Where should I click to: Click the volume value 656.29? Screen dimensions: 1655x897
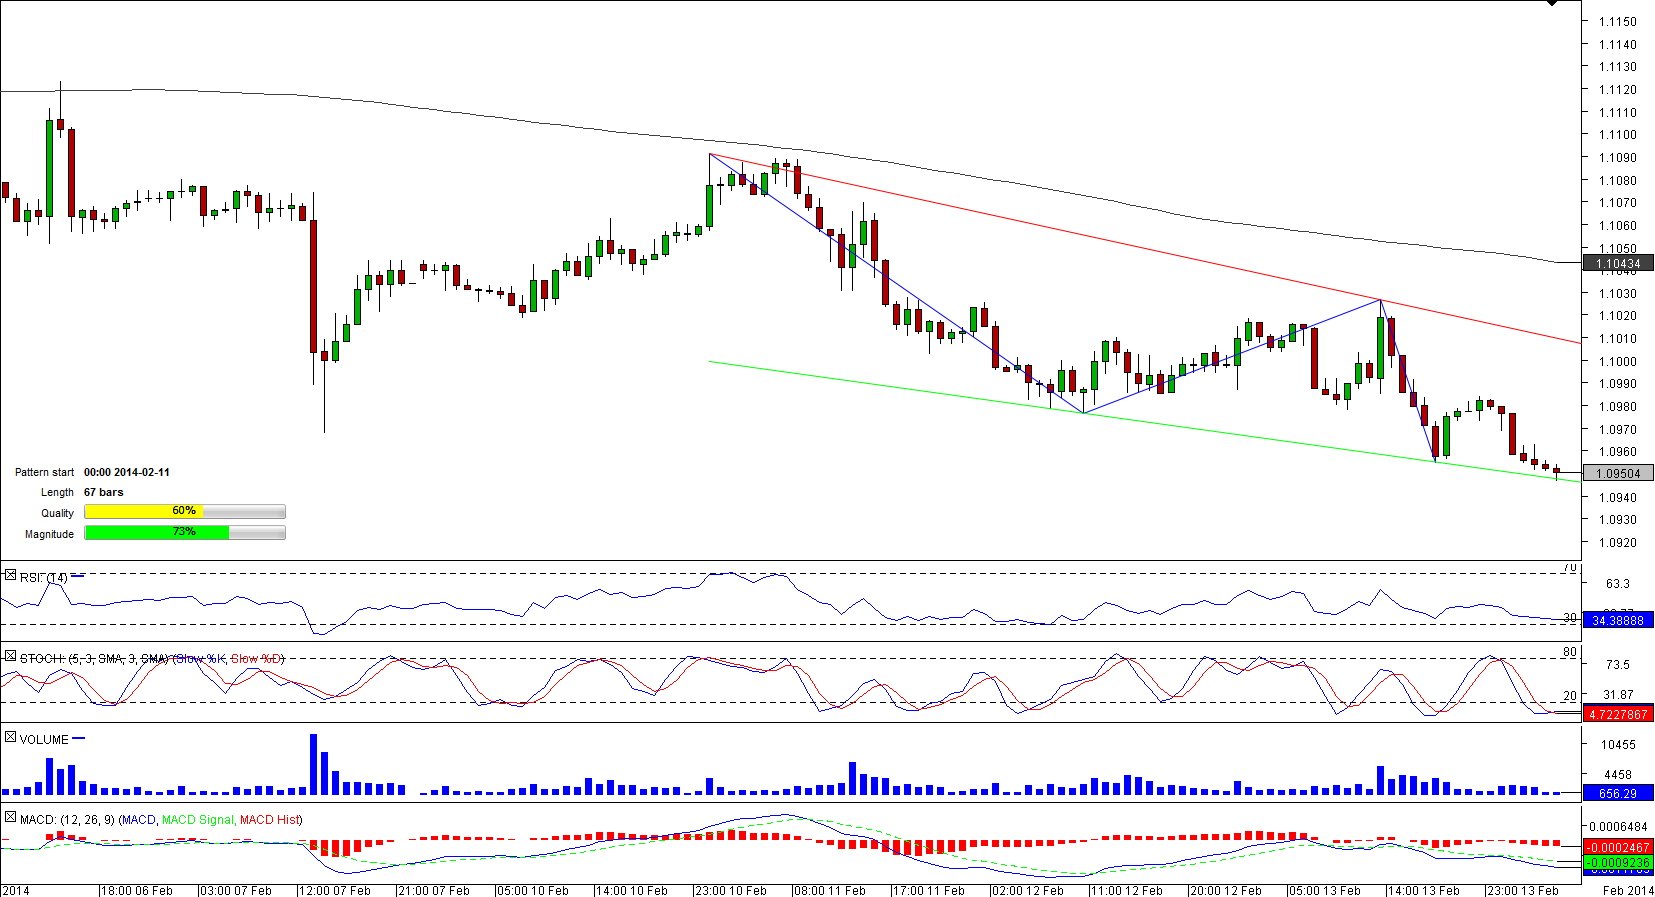pyautogui.click(x=1618, y=794)
